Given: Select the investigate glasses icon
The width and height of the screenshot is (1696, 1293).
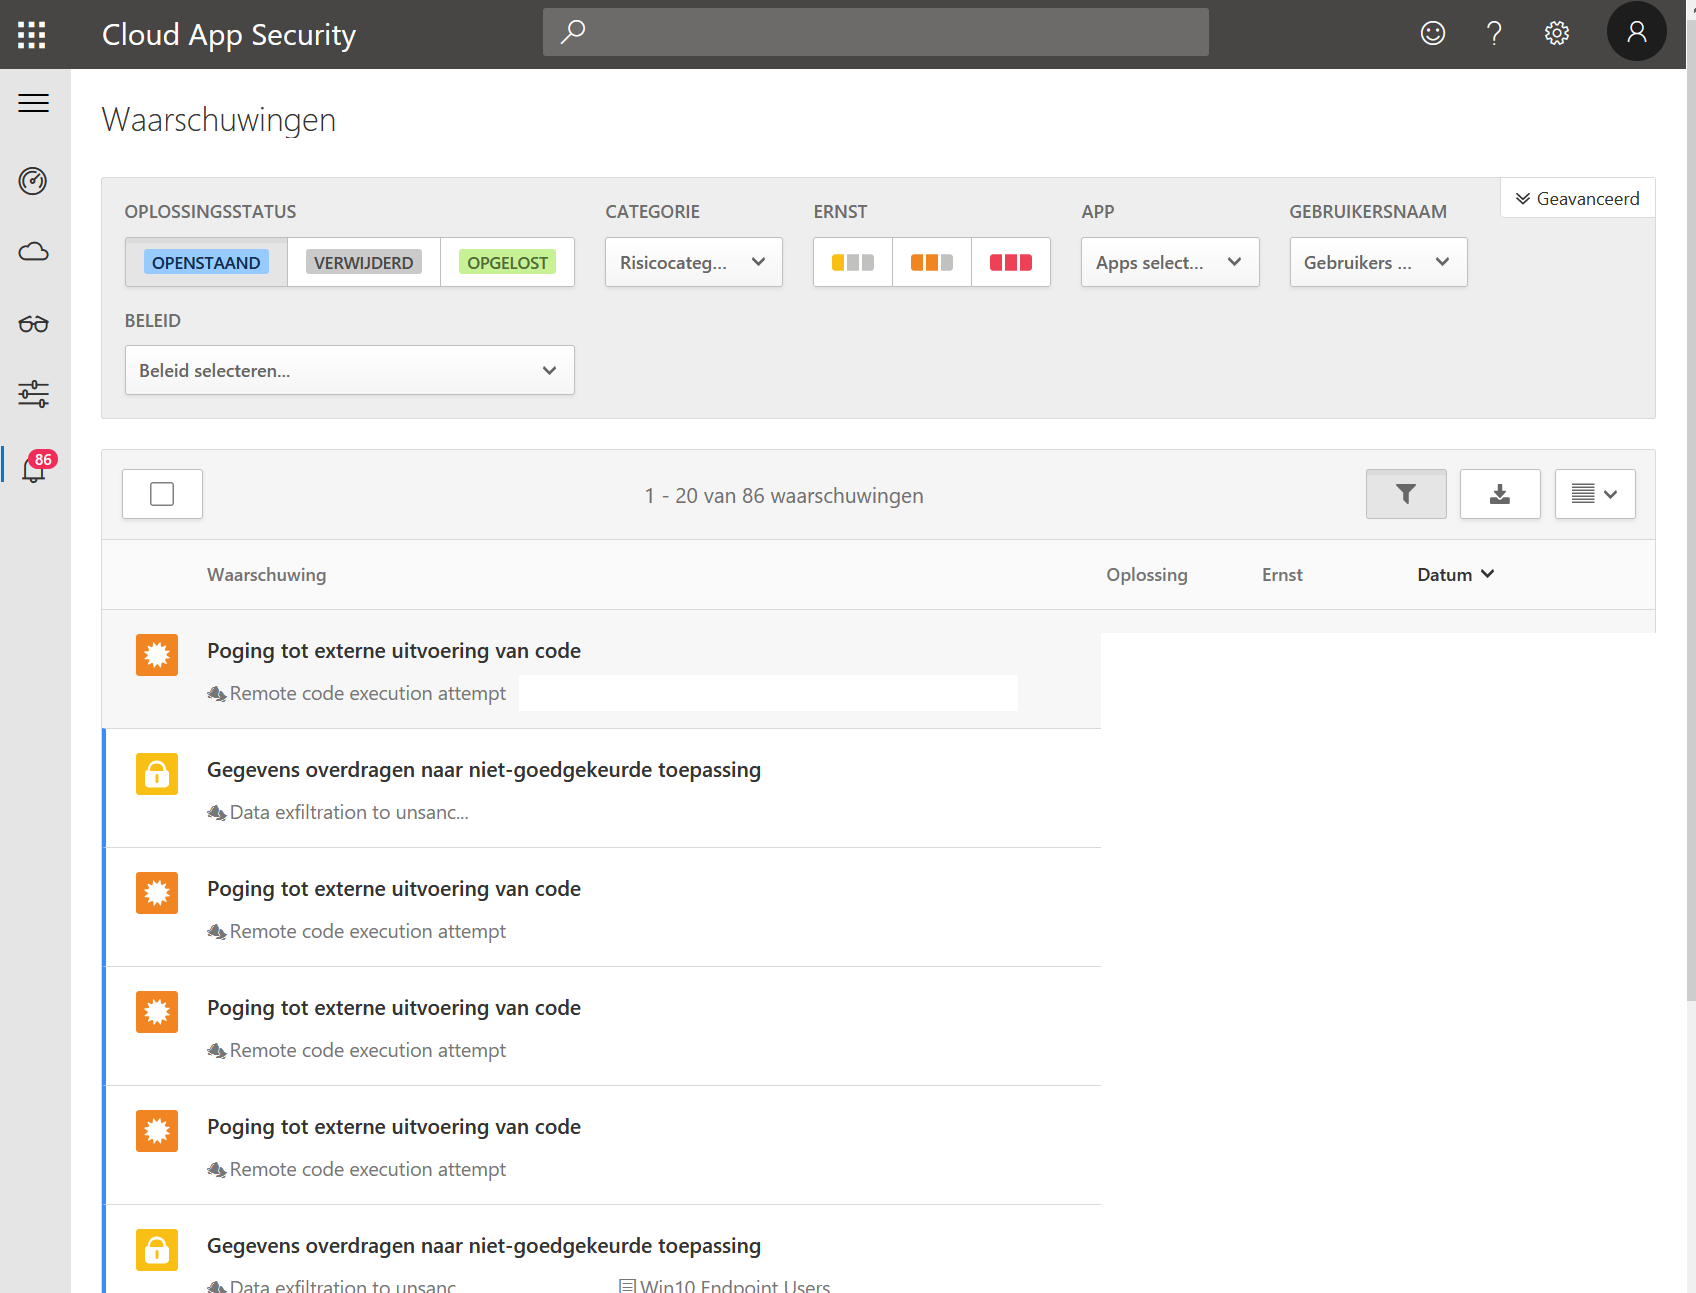Looking at the screenshot, I should (x=34, y=323).
